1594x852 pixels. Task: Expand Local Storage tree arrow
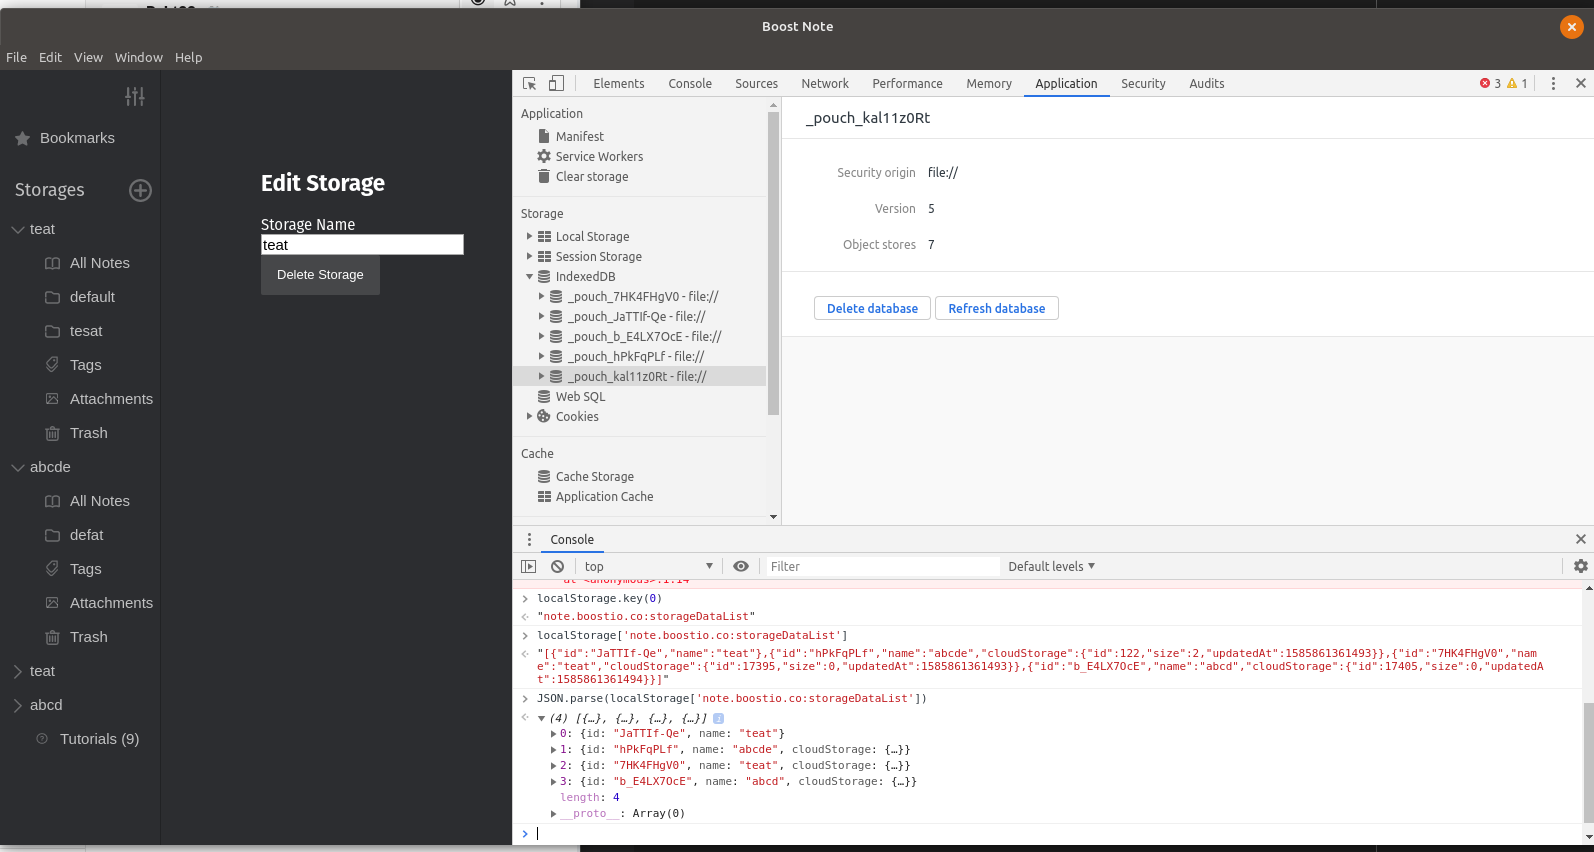(x=529, y=236)
